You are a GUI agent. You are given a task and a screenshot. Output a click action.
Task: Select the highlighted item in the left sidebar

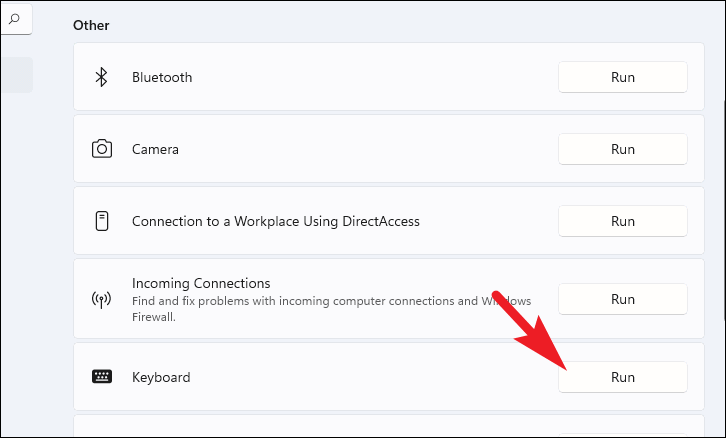click(16, 75)
